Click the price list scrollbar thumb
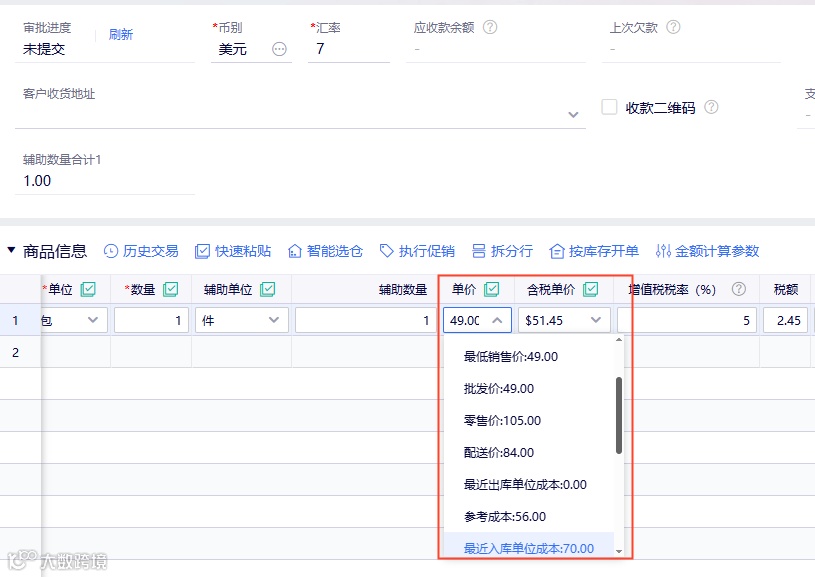Viewport: 815px width, 577px height. [619, 415]
